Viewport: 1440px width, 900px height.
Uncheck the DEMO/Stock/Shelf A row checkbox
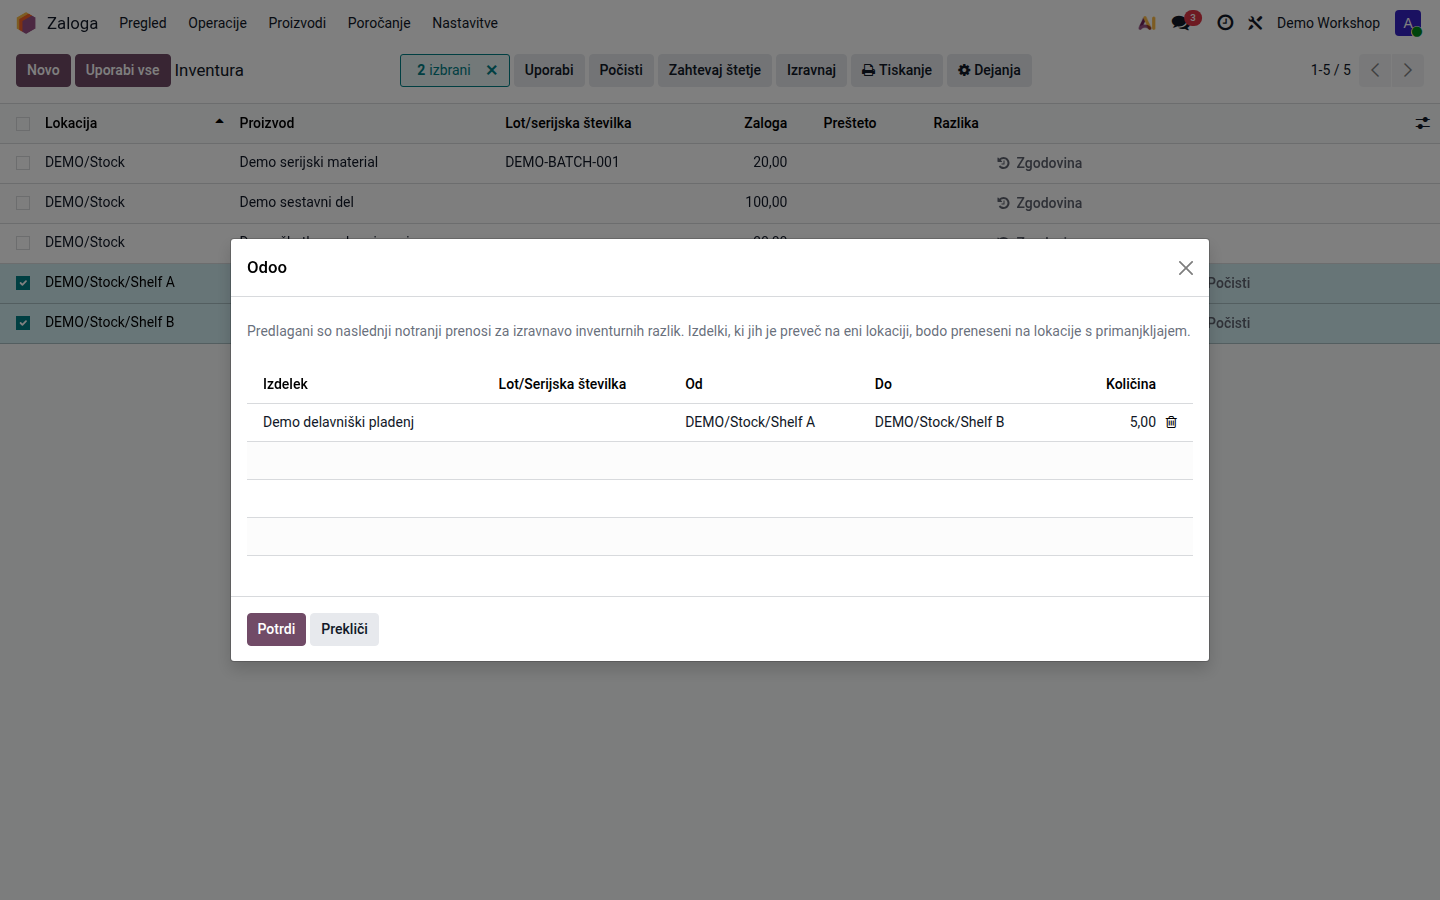tap(23, 283)
